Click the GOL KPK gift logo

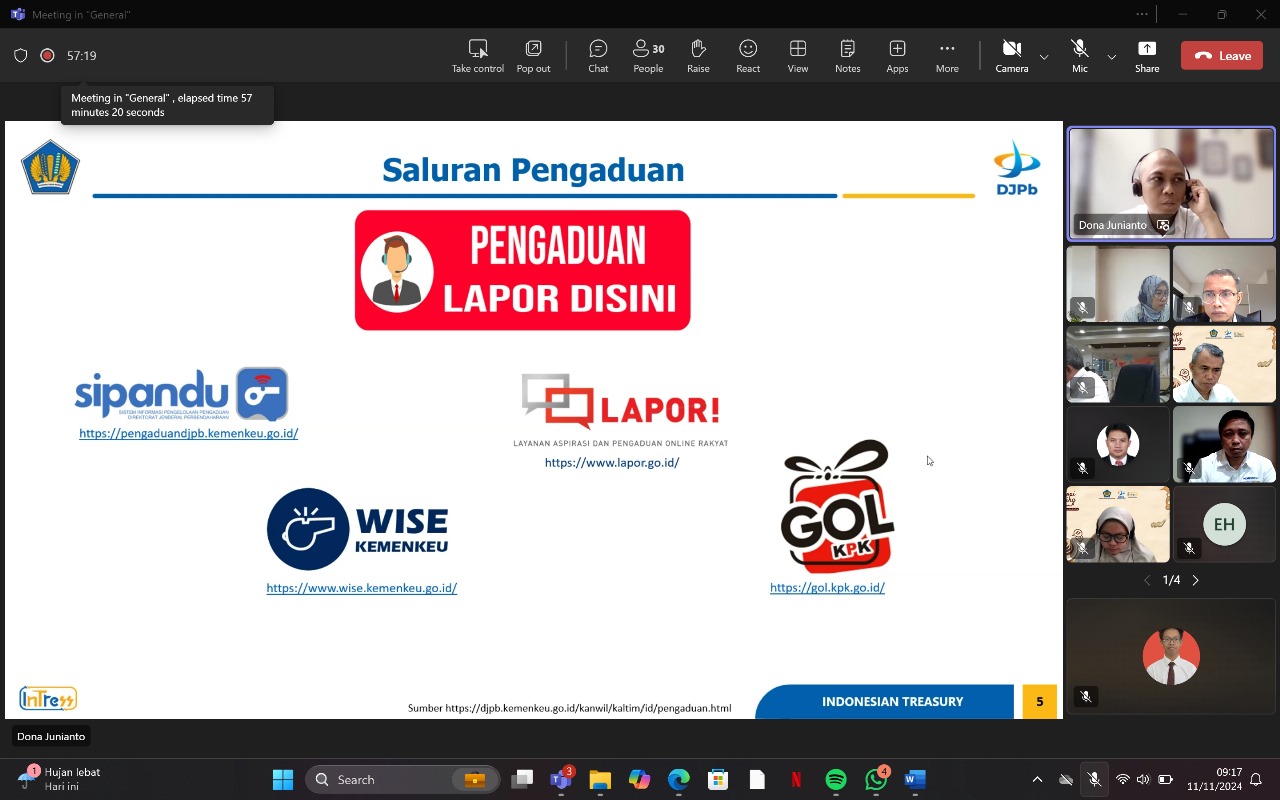[x=836, y=506]
